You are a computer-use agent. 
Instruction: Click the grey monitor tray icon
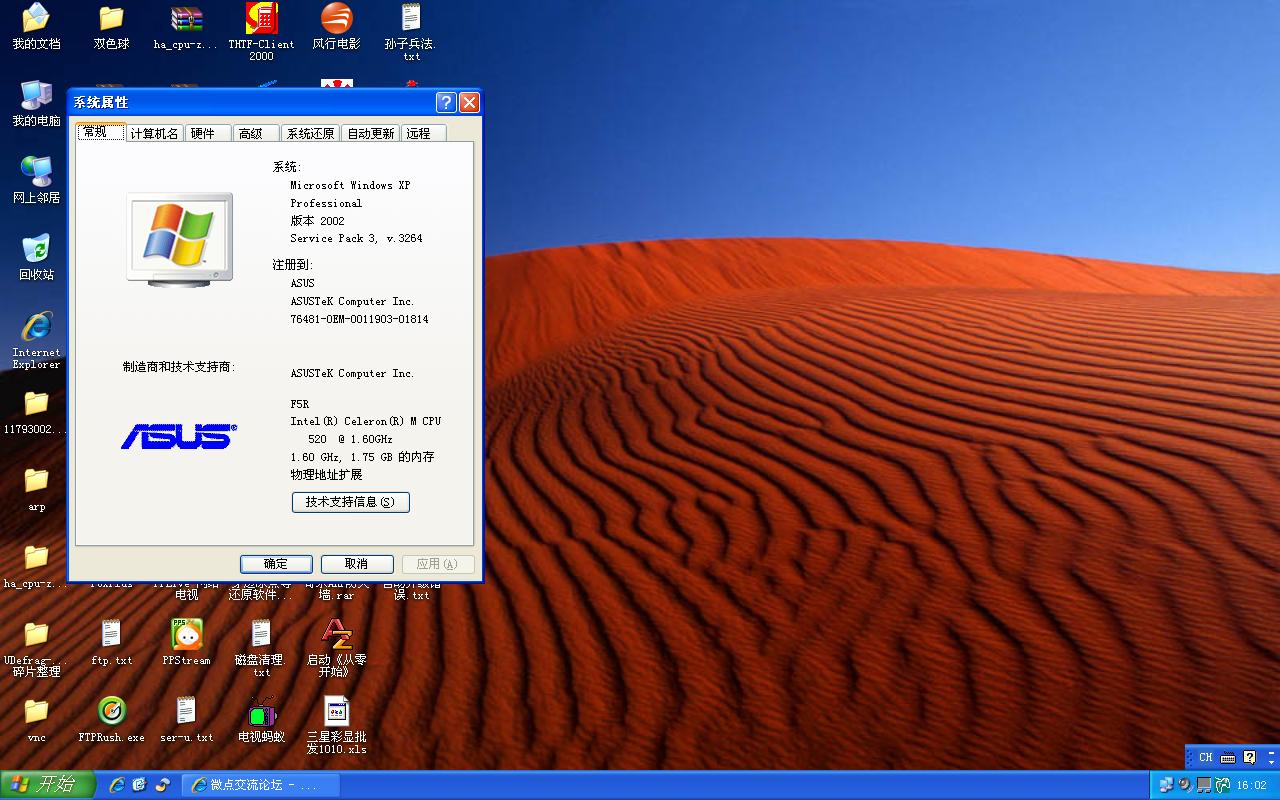(x=1204, y=785)
